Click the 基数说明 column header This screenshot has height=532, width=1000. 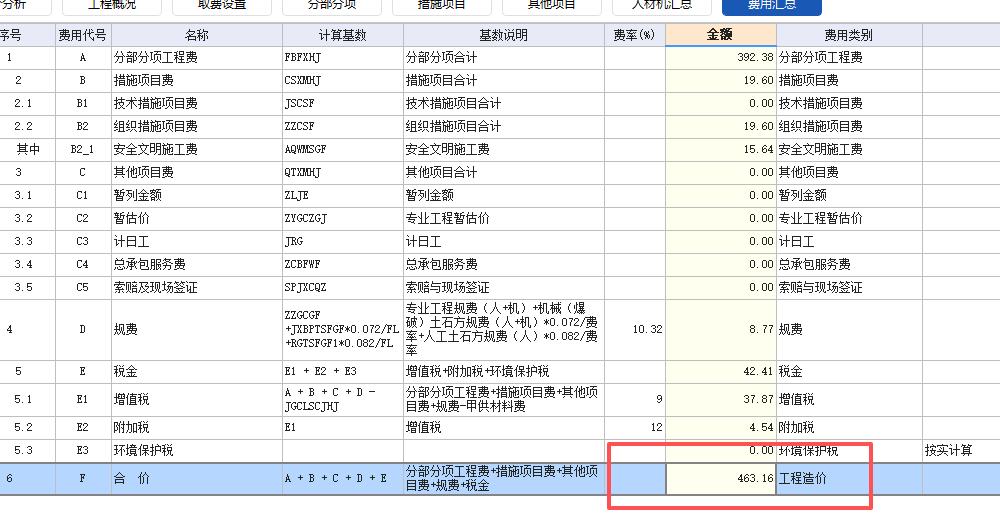tap(504, 35)
